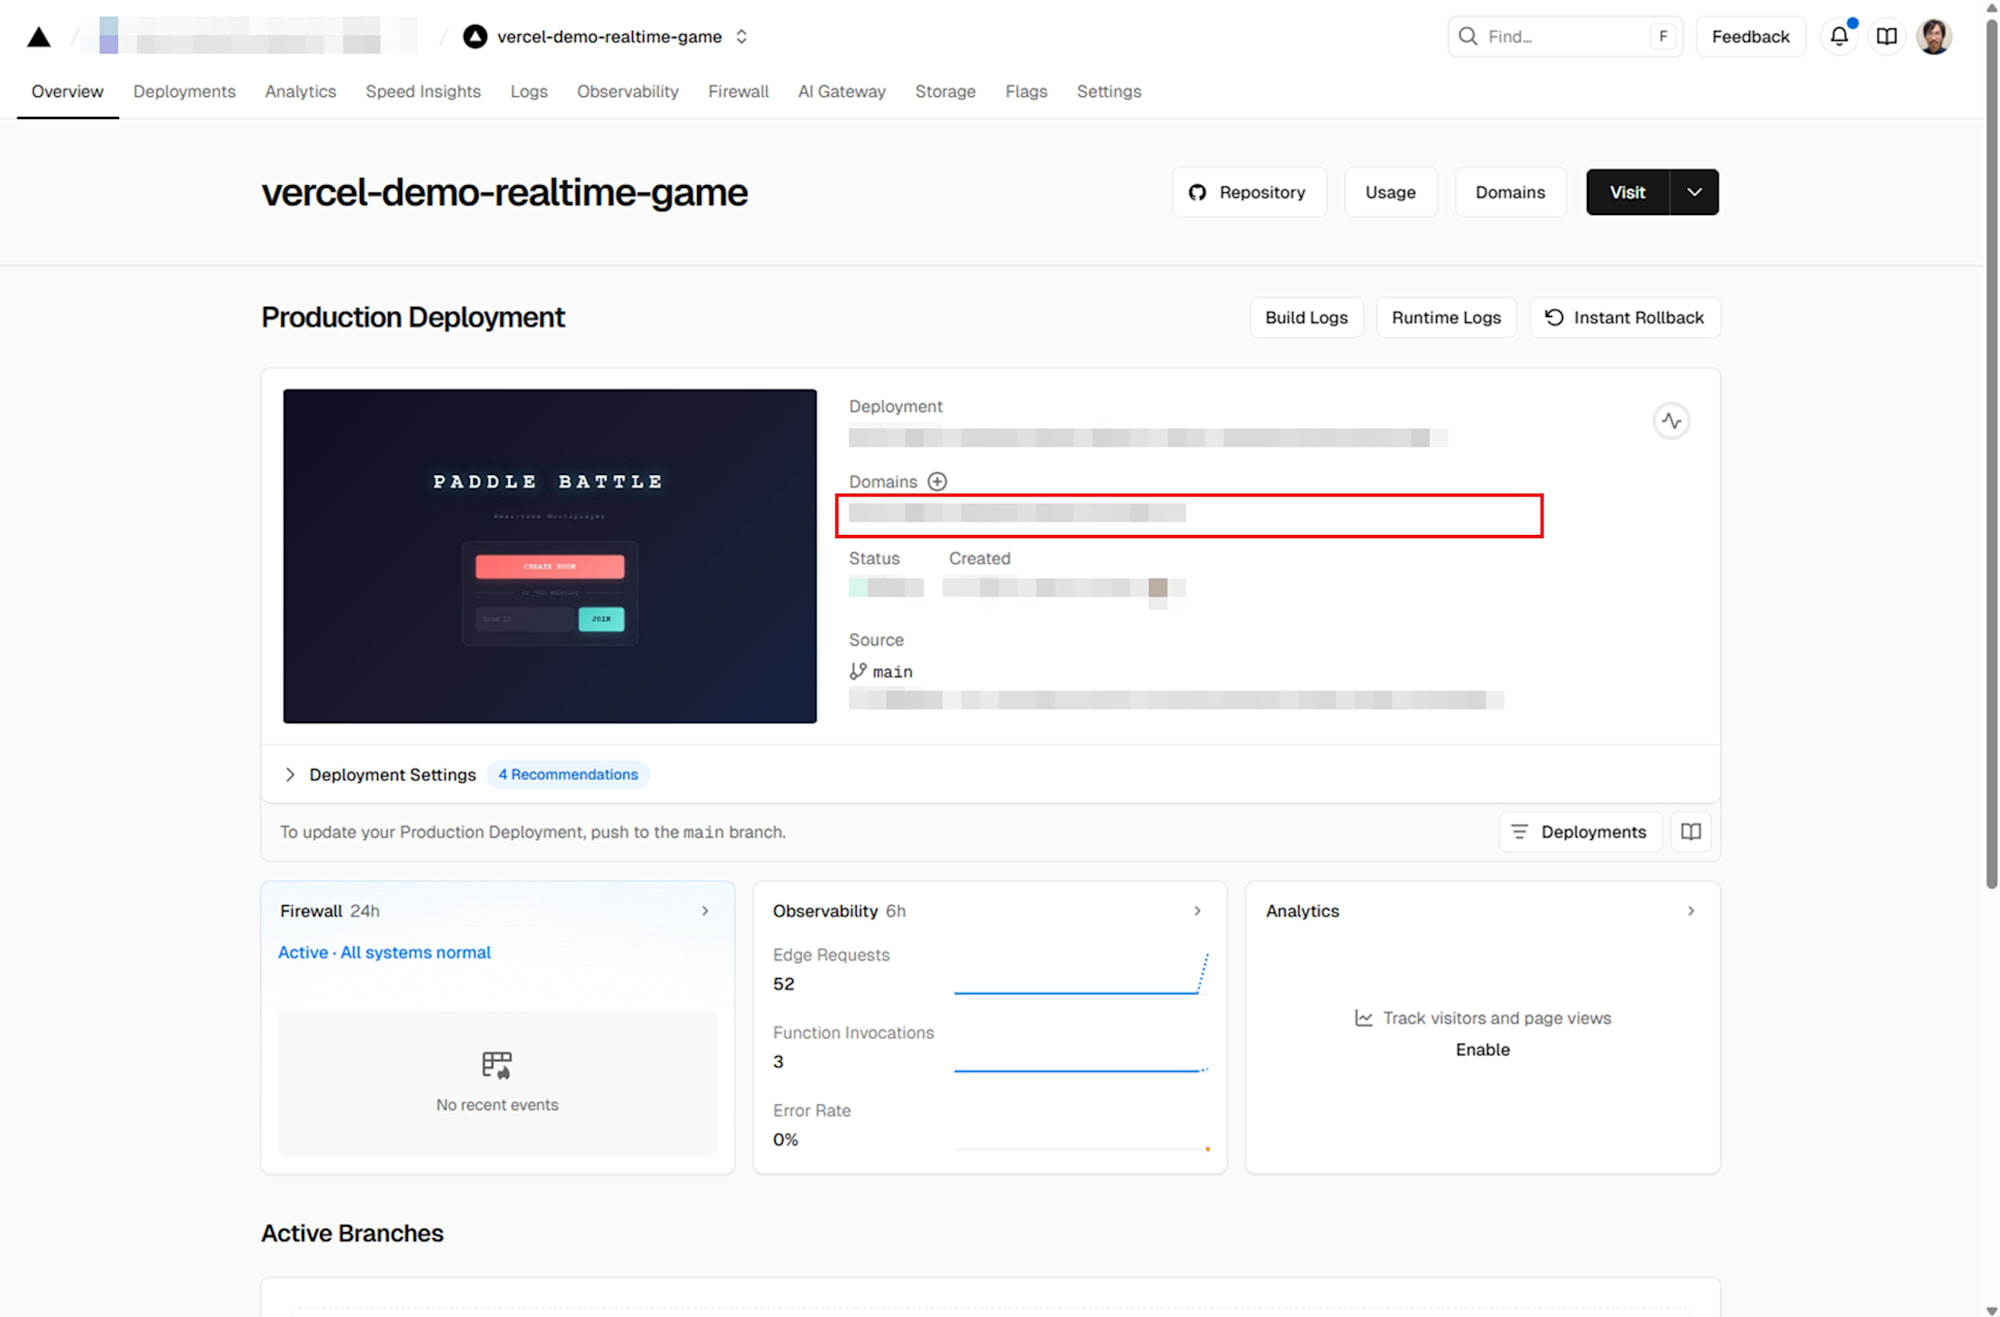Open the Visit button dropdown arrow

[x=1694, y=192]
